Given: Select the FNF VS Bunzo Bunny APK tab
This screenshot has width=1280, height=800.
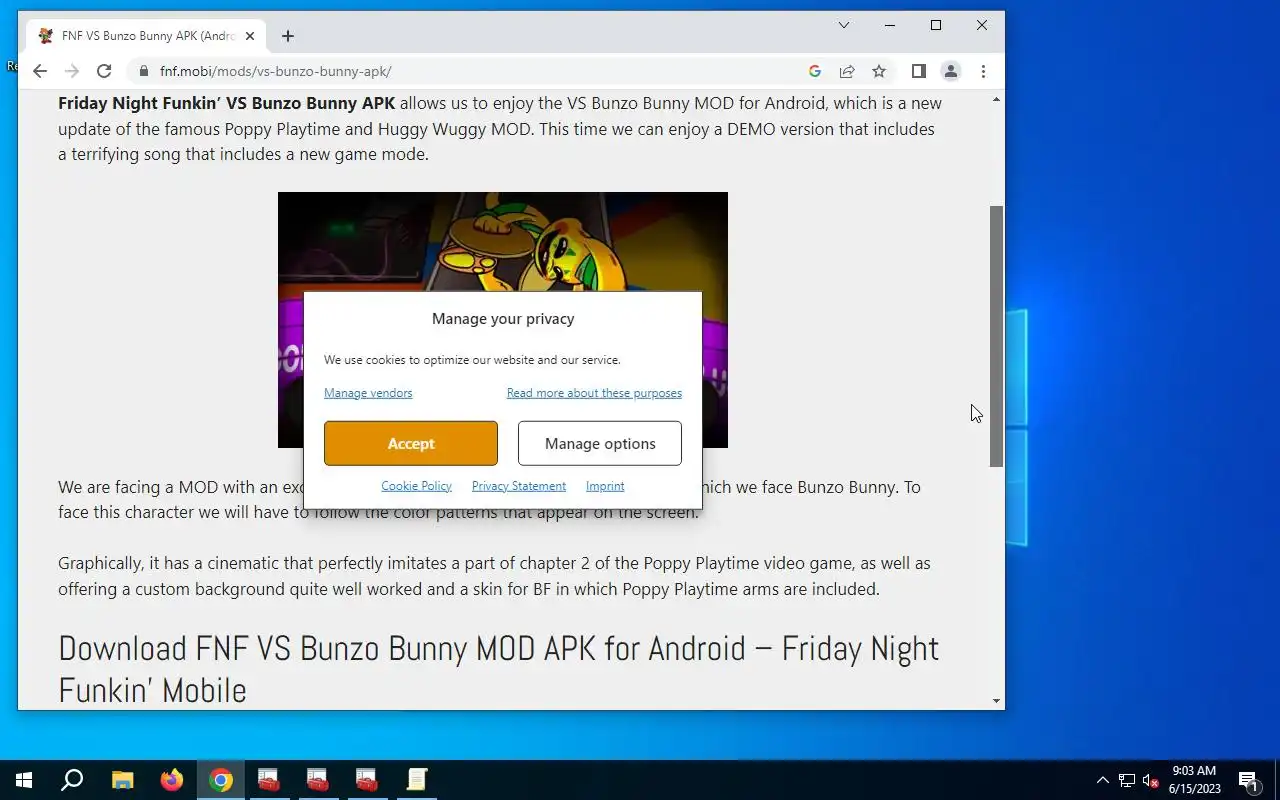Looking at the screenshot, I should point(147,36).
